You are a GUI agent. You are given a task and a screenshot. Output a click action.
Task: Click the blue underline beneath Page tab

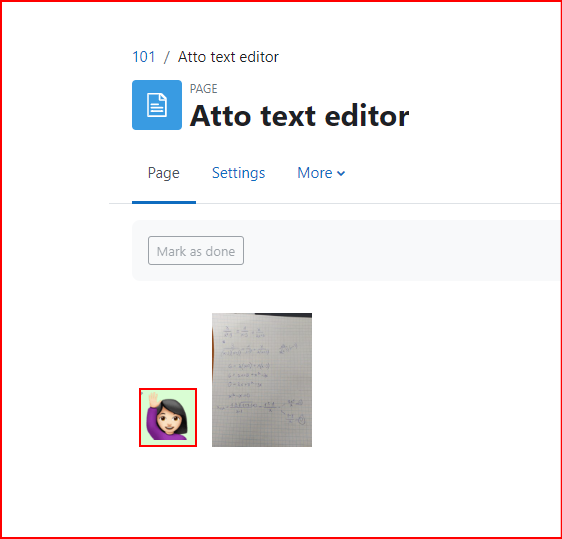click(x=164, y=202)
